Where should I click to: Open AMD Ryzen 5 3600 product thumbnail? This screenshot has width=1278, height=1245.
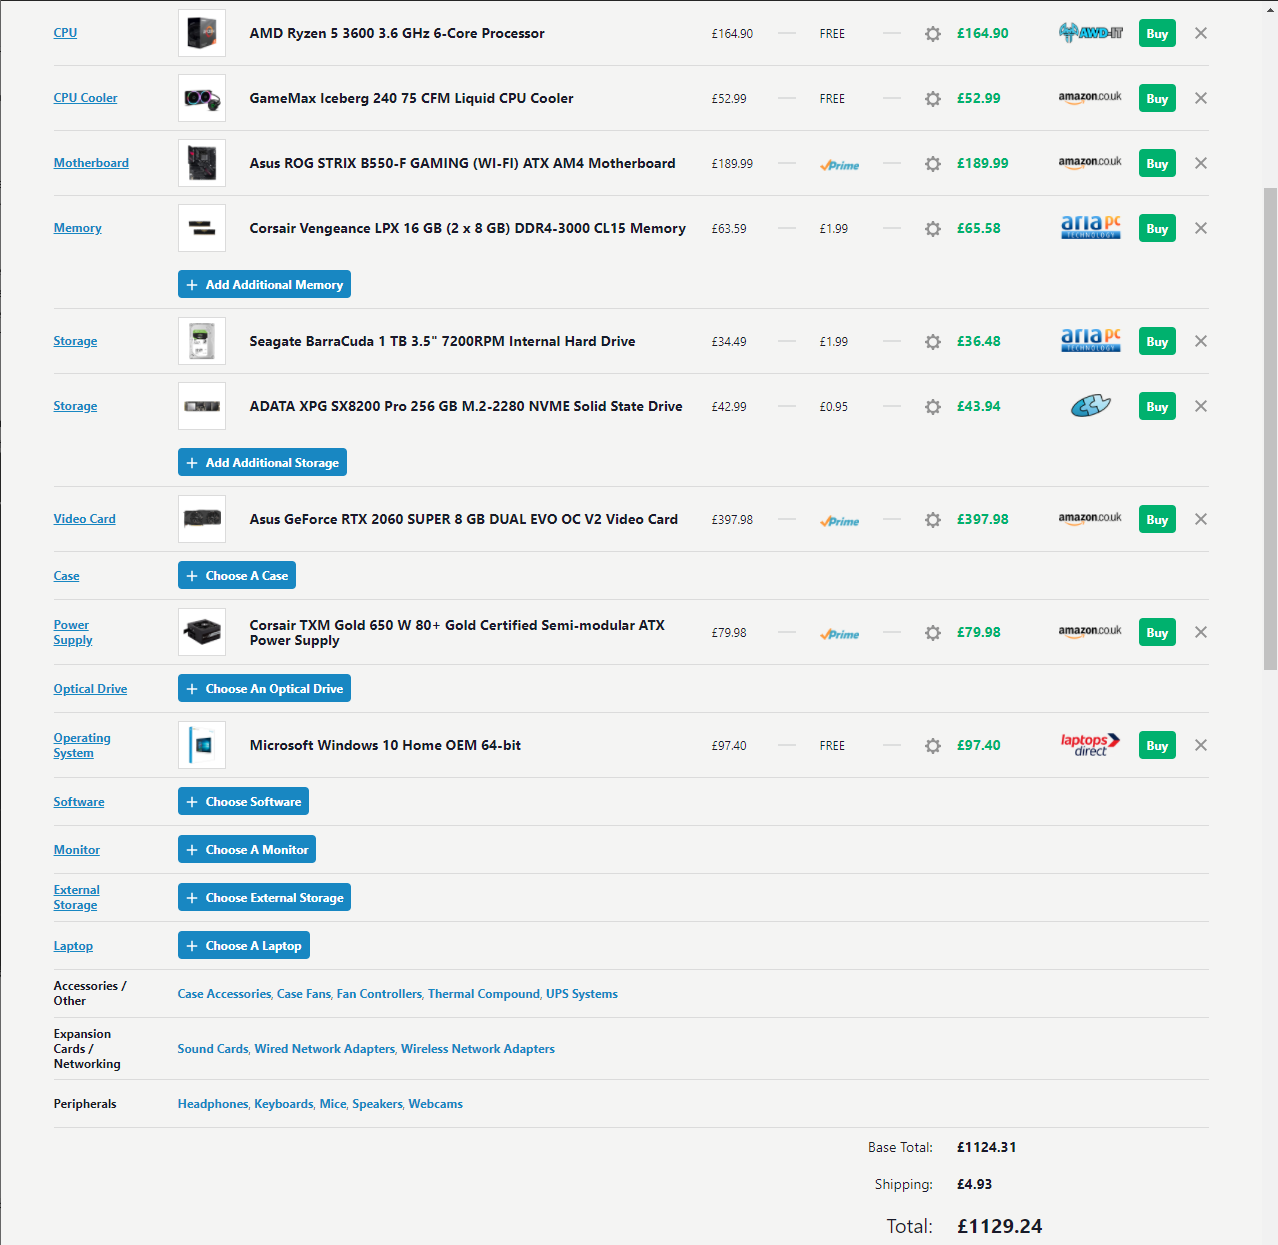[202, 33]
